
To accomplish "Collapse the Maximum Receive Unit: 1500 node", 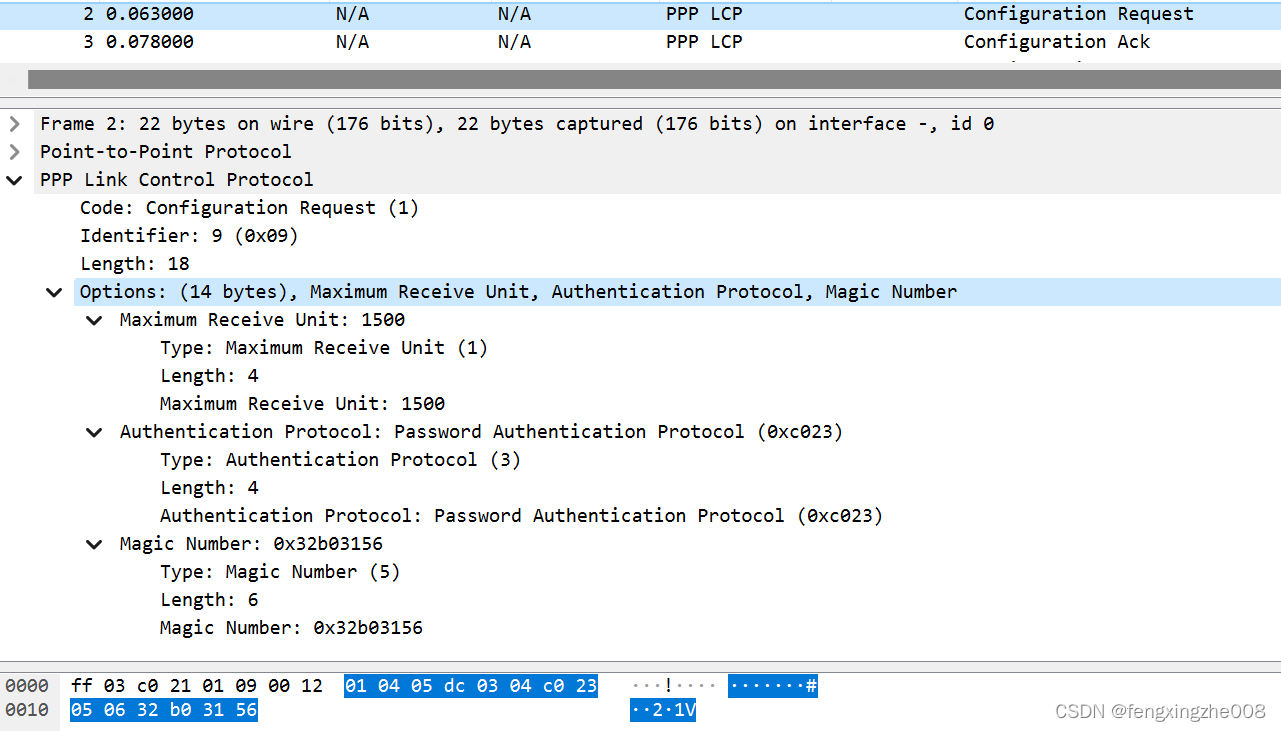I will click(x=94, y=320).
